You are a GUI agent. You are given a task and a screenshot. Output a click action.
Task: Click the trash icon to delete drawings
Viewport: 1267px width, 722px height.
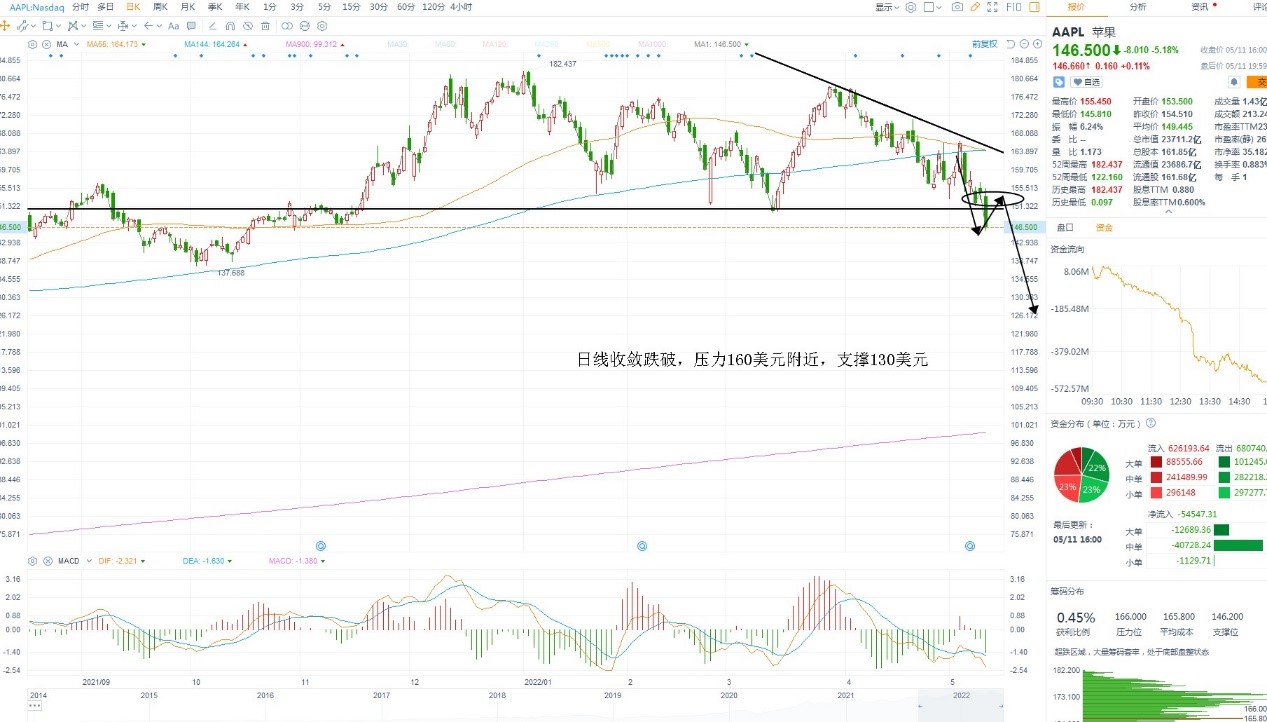click(x=265, y=26)
